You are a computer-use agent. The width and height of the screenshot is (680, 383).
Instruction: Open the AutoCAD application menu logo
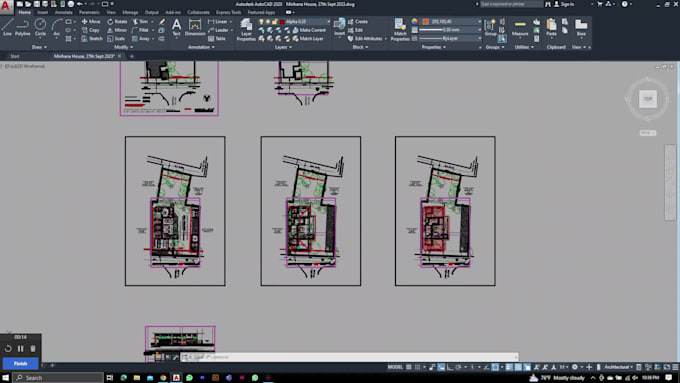pyautogui.click(x=6, y=7)
